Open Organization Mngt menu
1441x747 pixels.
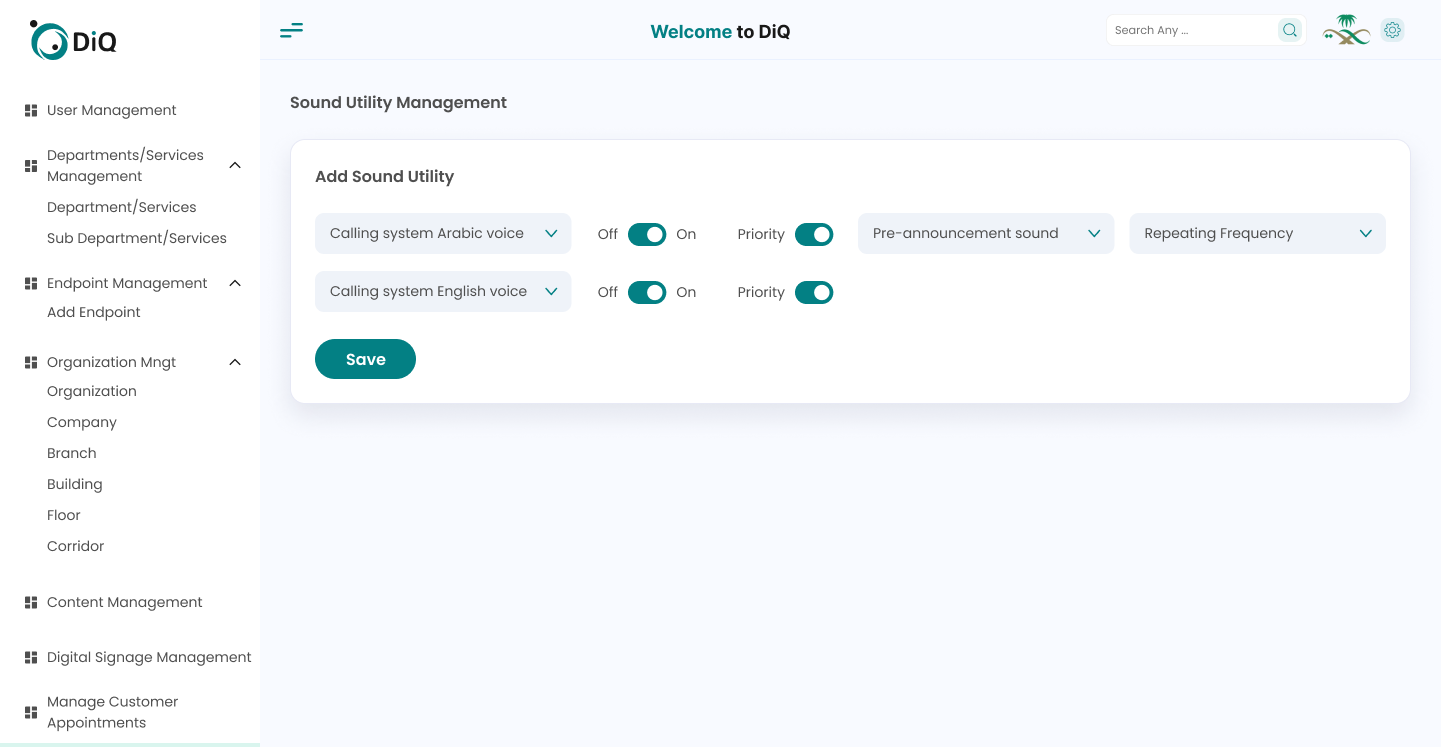[111, 363]
